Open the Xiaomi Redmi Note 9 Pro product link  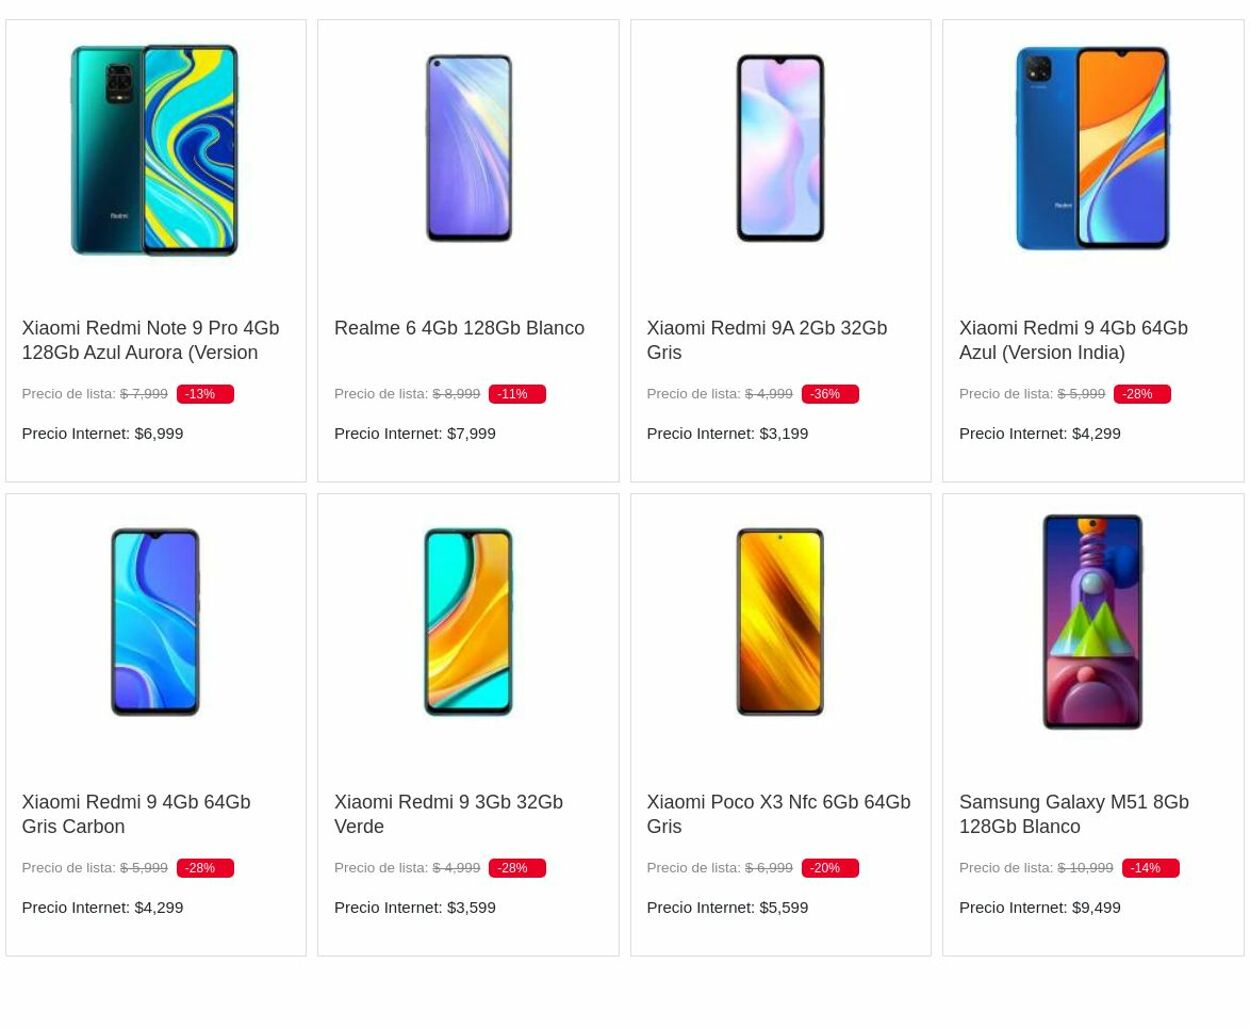[150, 340]
